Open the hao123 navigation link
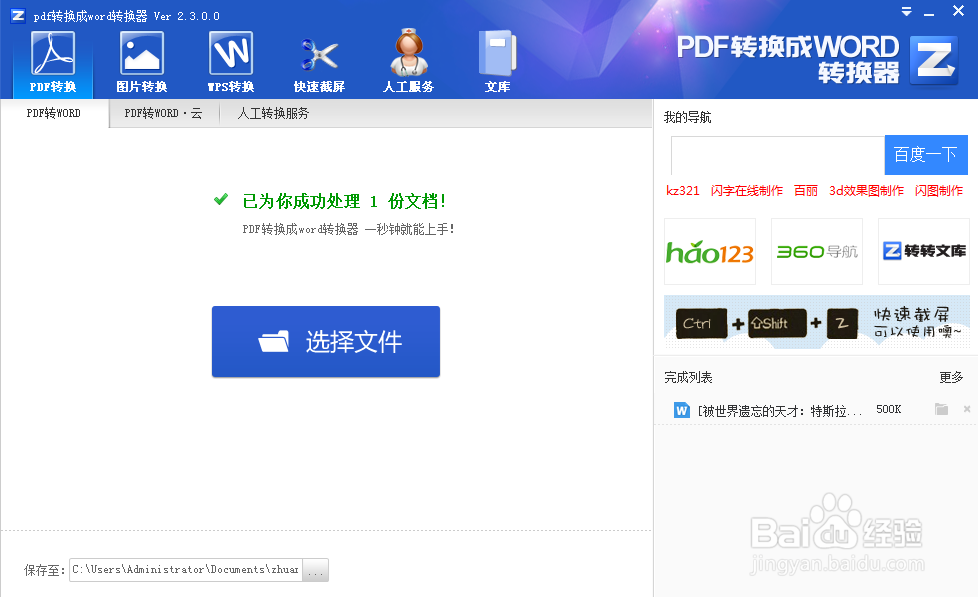Image resolution: width=978 pixels, height=597 pixels. point(710,252)
